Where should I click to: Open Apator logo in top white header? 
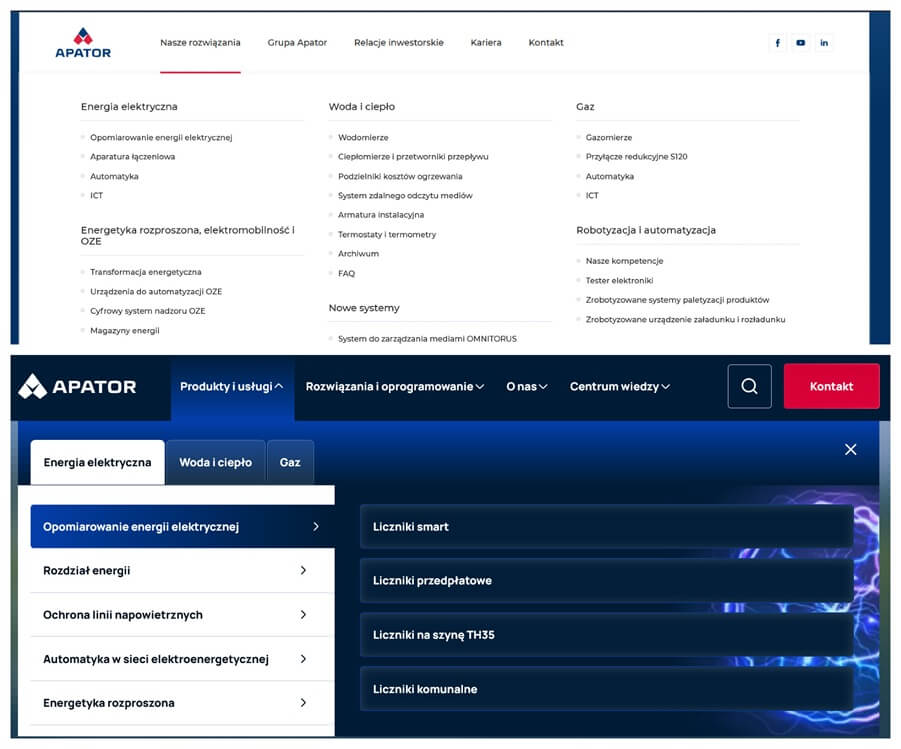click(x=83, y=43)
